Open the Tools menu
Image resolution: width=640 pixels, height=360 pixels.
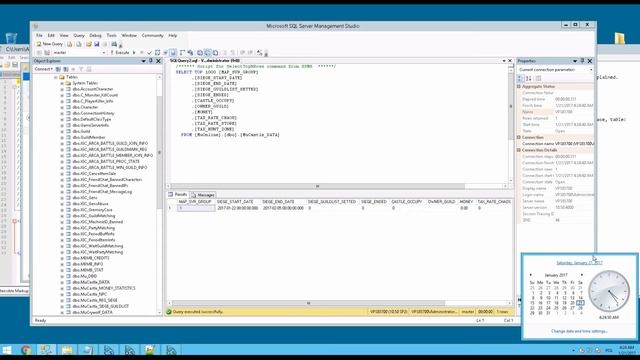point(111,36)
